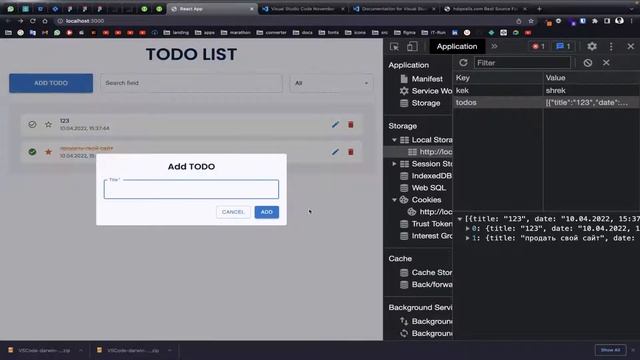Image resolution: width=640 pixels, height=360 pixels.
Task: Delete the 123 todo with trash icon
Action: pyautogui.click(x=351, y=124)
